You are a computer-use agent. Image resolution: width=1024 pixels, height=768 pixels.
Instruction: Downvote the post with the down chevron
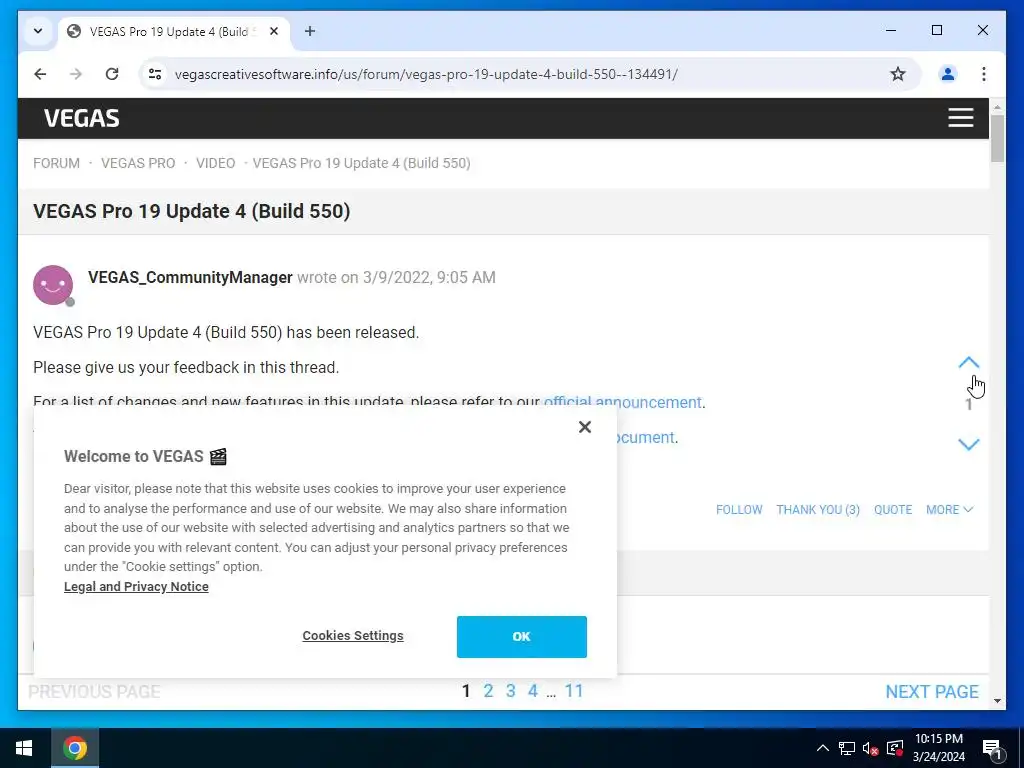(968, 445)
